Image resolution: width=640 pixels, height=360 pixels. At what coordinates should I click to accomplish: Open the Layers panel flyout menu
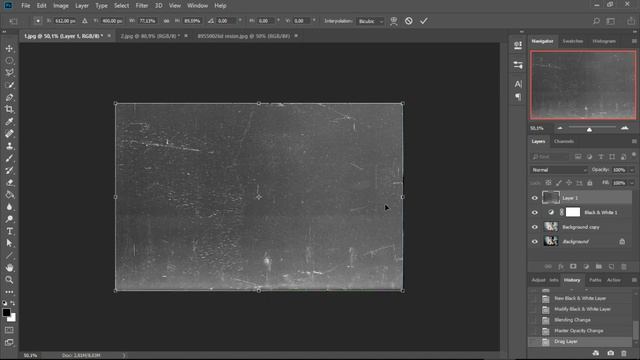click(x=634, y=141)
